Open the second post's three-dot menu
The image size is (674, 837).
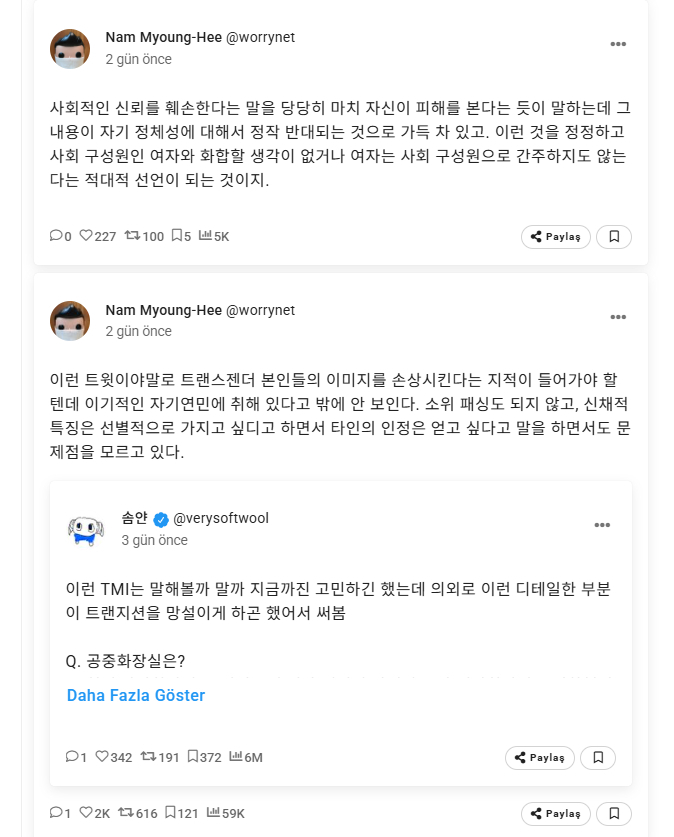coord(618,317)
